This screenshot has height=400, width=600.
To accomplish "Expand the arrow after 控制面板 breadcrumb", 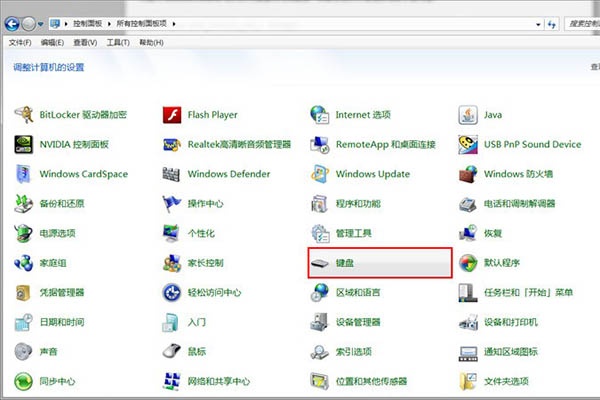I will (109, 24).
